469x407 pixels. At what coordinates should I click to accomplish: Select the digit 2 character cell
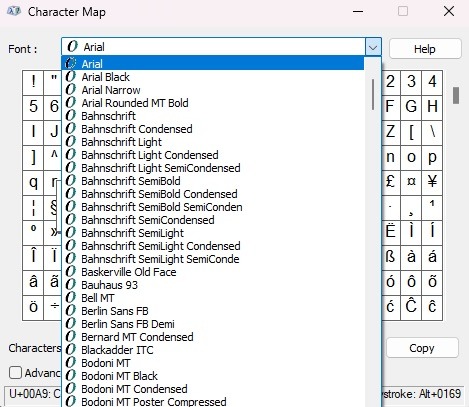(390, 82)
